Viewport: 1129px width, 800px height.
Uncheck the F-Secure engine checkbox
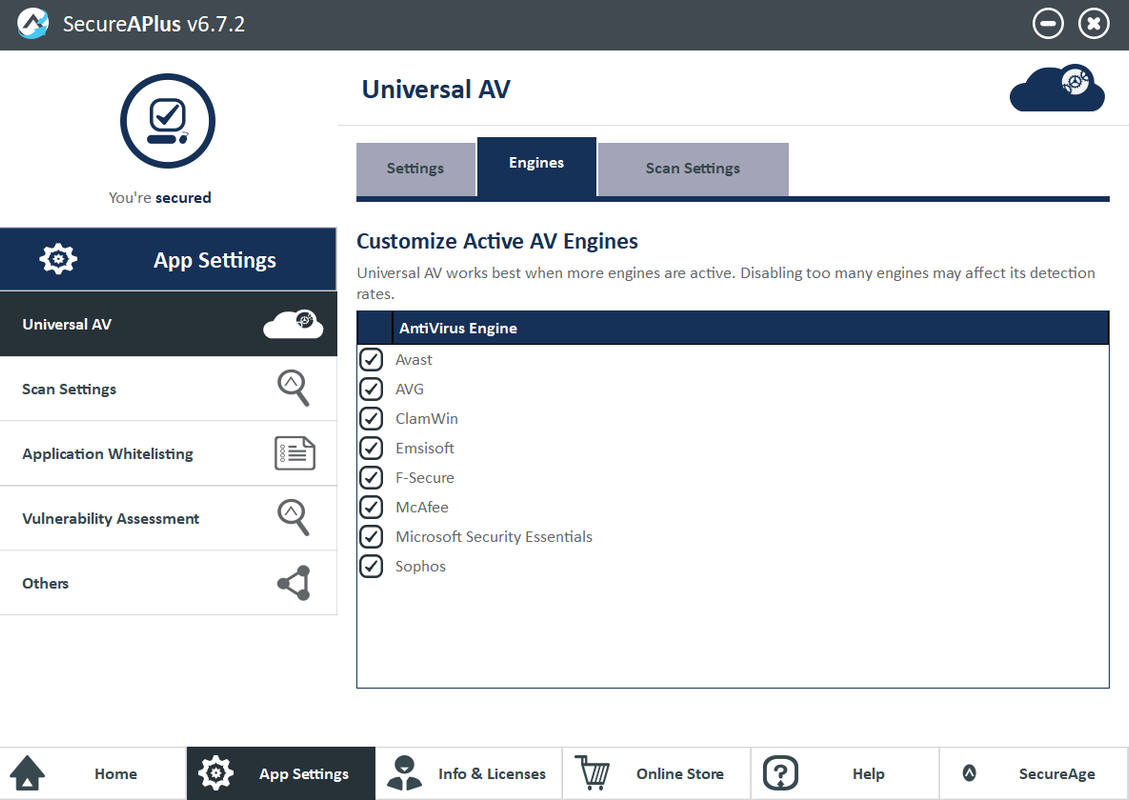(x=371, y=477)
